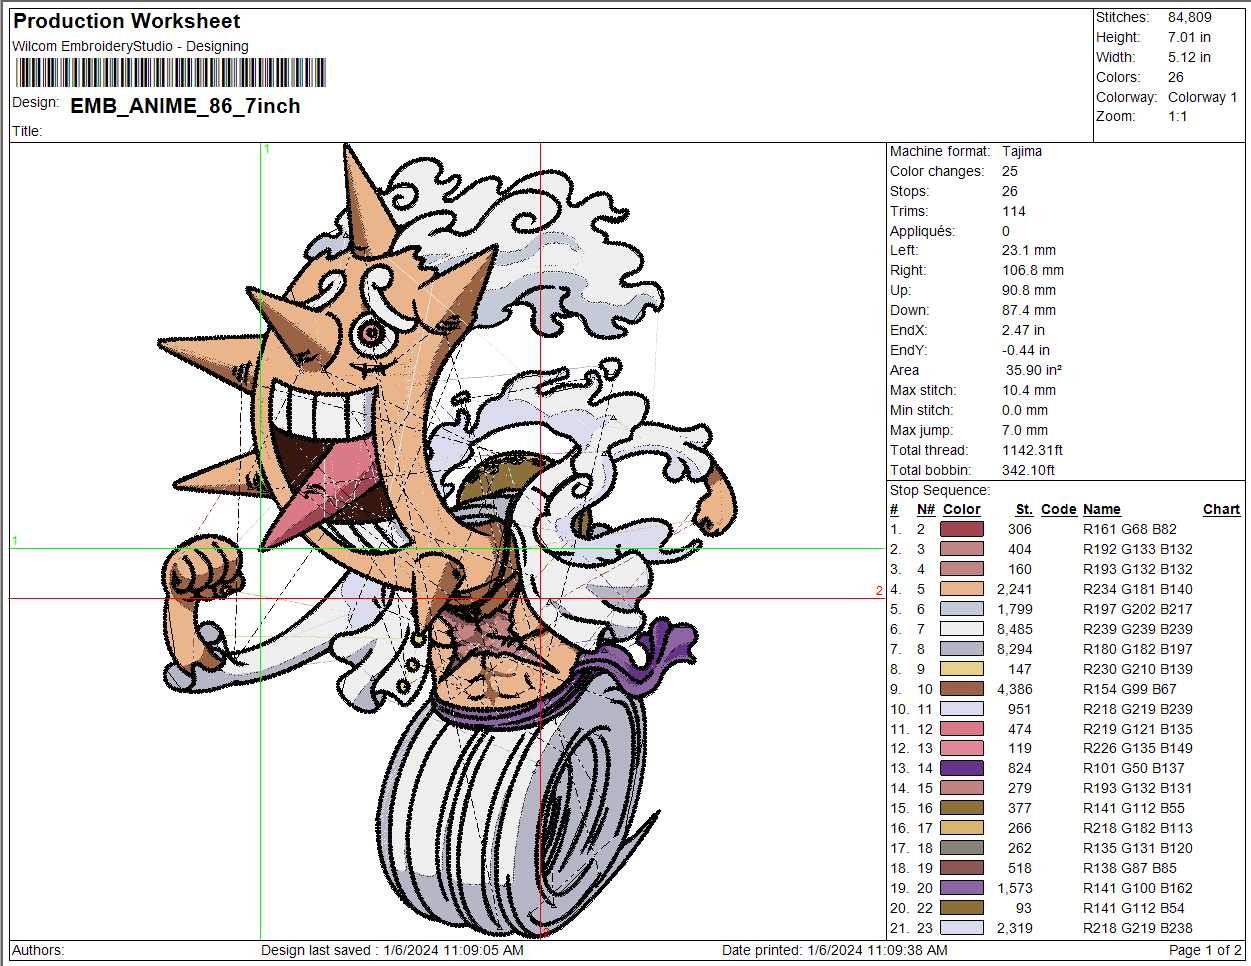This screenshot has height=966, width=1251.
Task: Click the St. column header
Action: (x=1023, y=509)
